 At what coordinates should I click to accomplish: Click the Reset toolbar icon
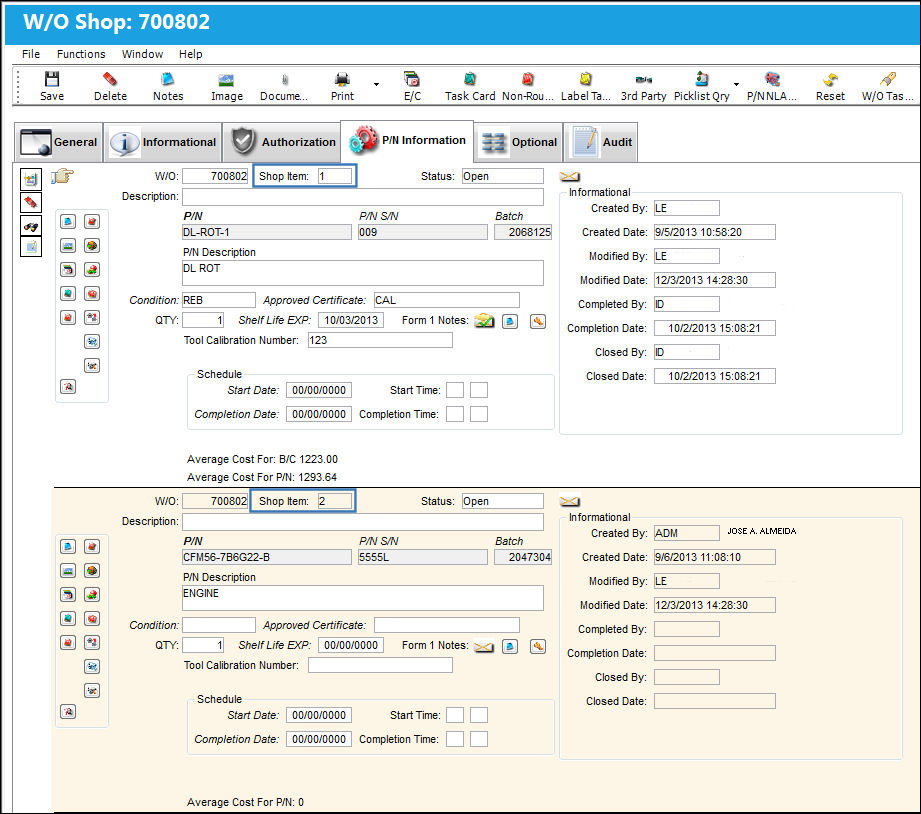(x=830, y=79)
